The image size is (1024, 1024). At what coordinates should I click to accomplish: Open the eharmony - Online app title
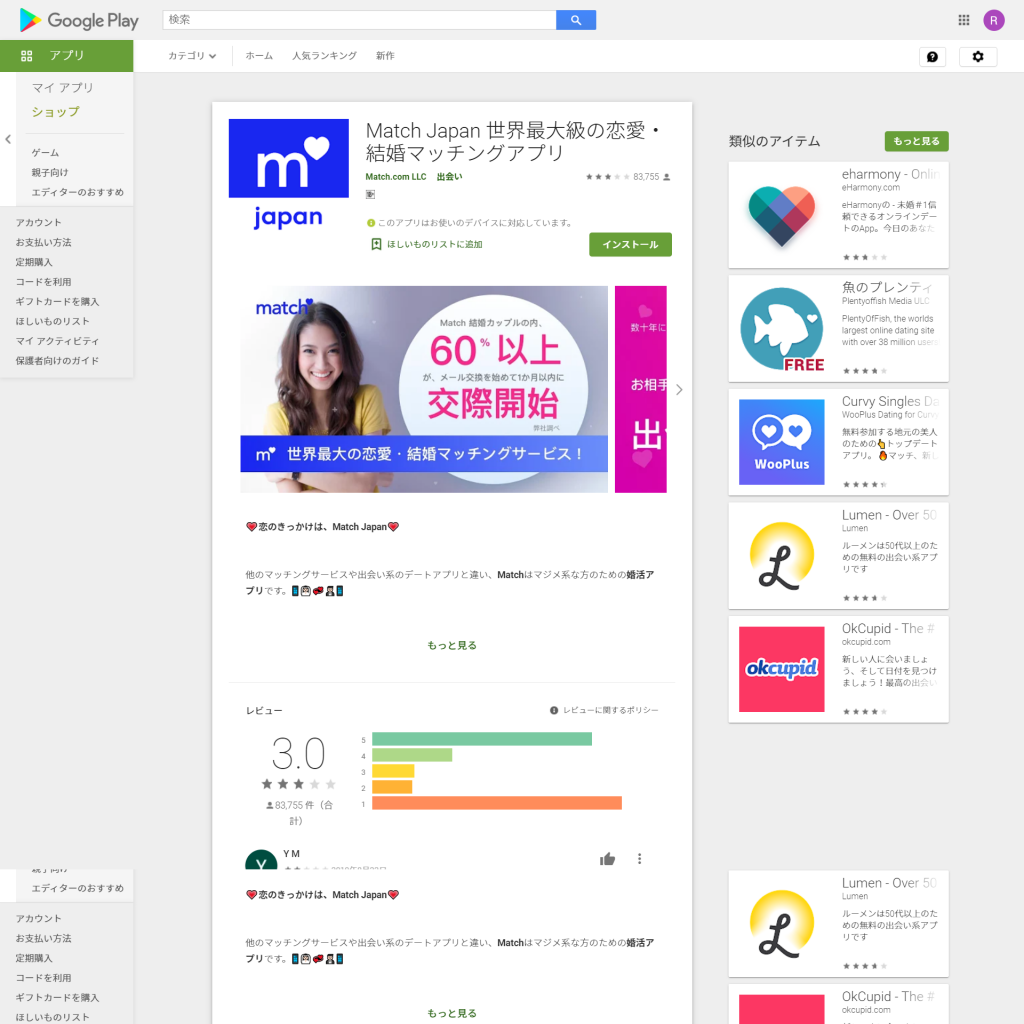pos(890,174)
